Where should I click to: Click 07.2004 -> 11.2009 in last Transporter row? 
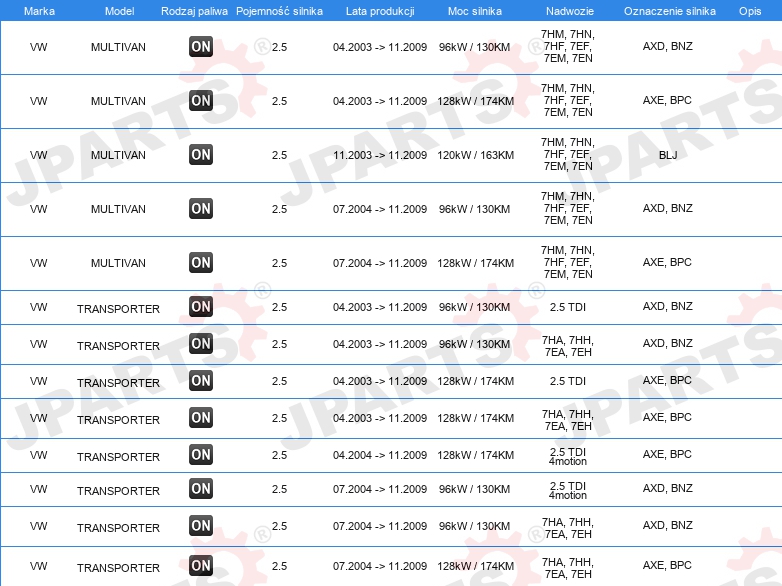coord(380,566)
